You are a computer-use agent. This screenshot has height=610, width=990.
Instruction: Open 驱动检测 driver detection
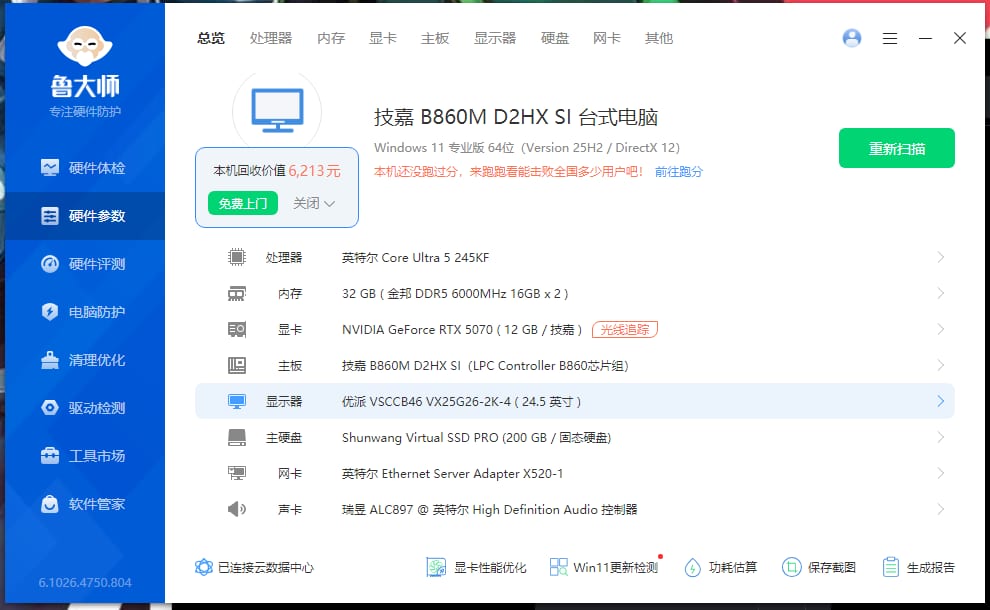[x=84, y=408]
